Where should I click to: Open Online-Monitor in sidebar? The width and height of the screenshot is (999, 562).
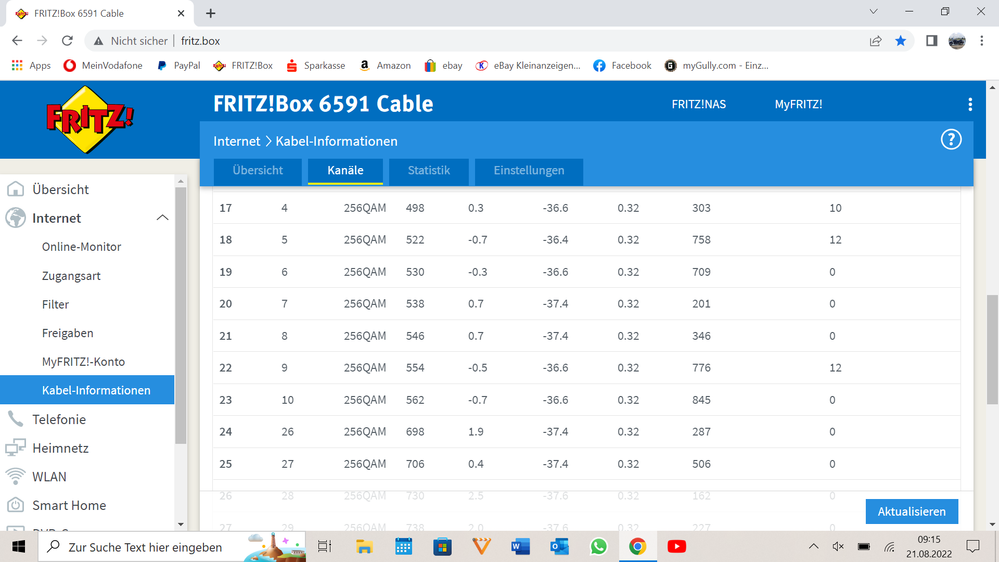pyautogui.click(x=82, y=247)
